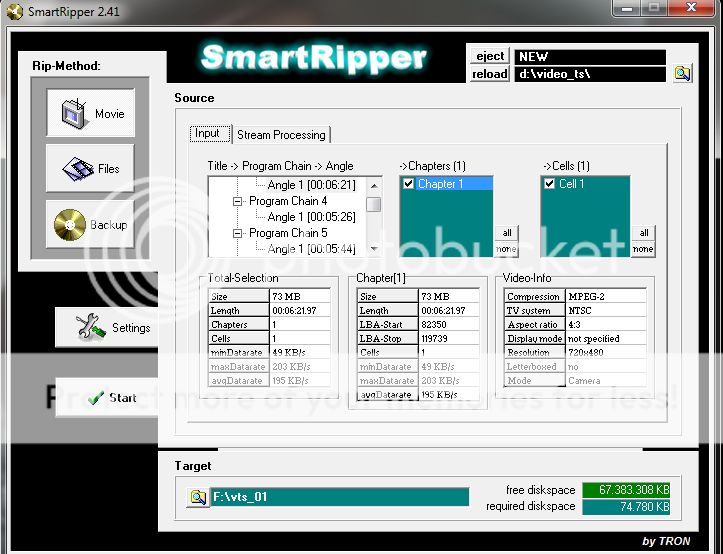
Task: Select the Backup rip method
Action: 90,225
